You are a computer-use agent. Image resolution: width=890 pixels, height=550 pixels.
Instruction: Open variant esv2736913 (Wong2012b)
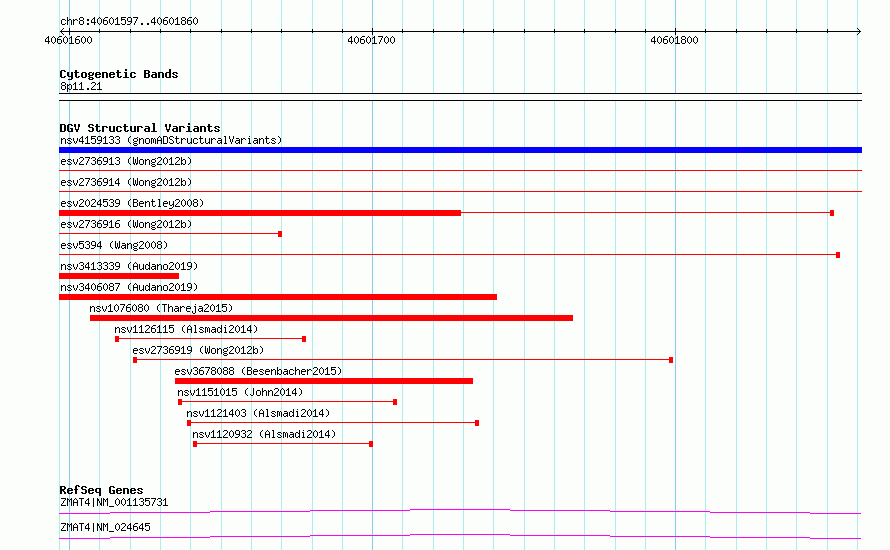(x=126, y=161)
